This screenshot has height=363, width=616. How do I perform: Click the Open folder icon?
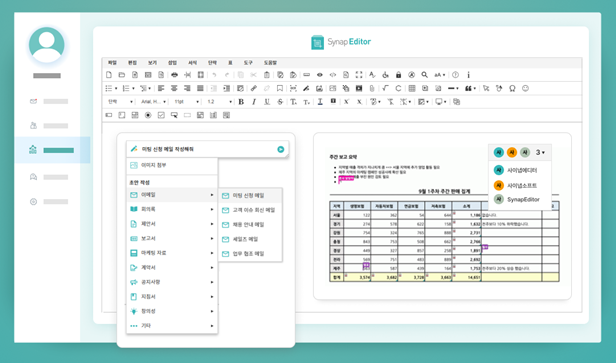click(x=122, y=75)
